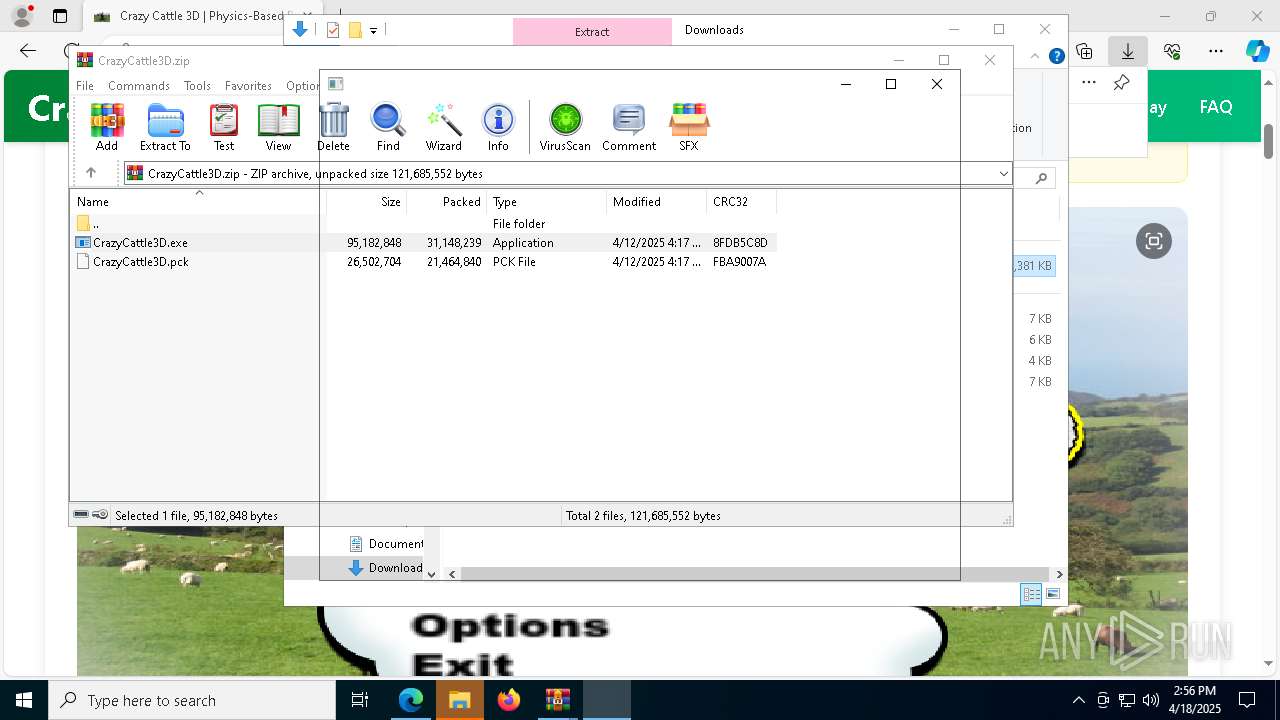Click the visual search icon on image
1280x720 pixels.
(1154, 241)
